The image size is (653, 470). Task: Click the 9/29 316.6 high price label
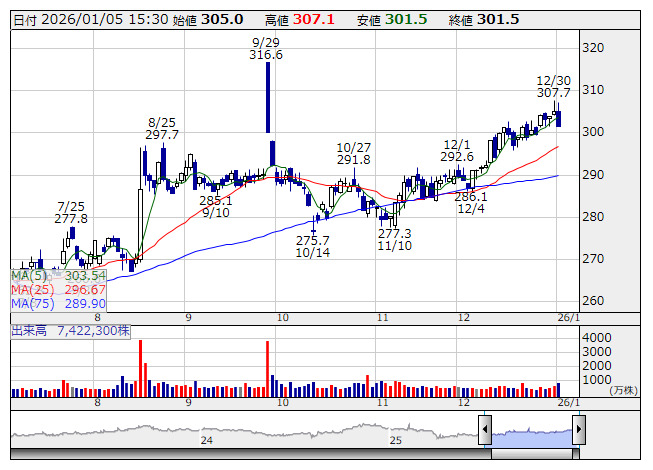tap(266, 49)
